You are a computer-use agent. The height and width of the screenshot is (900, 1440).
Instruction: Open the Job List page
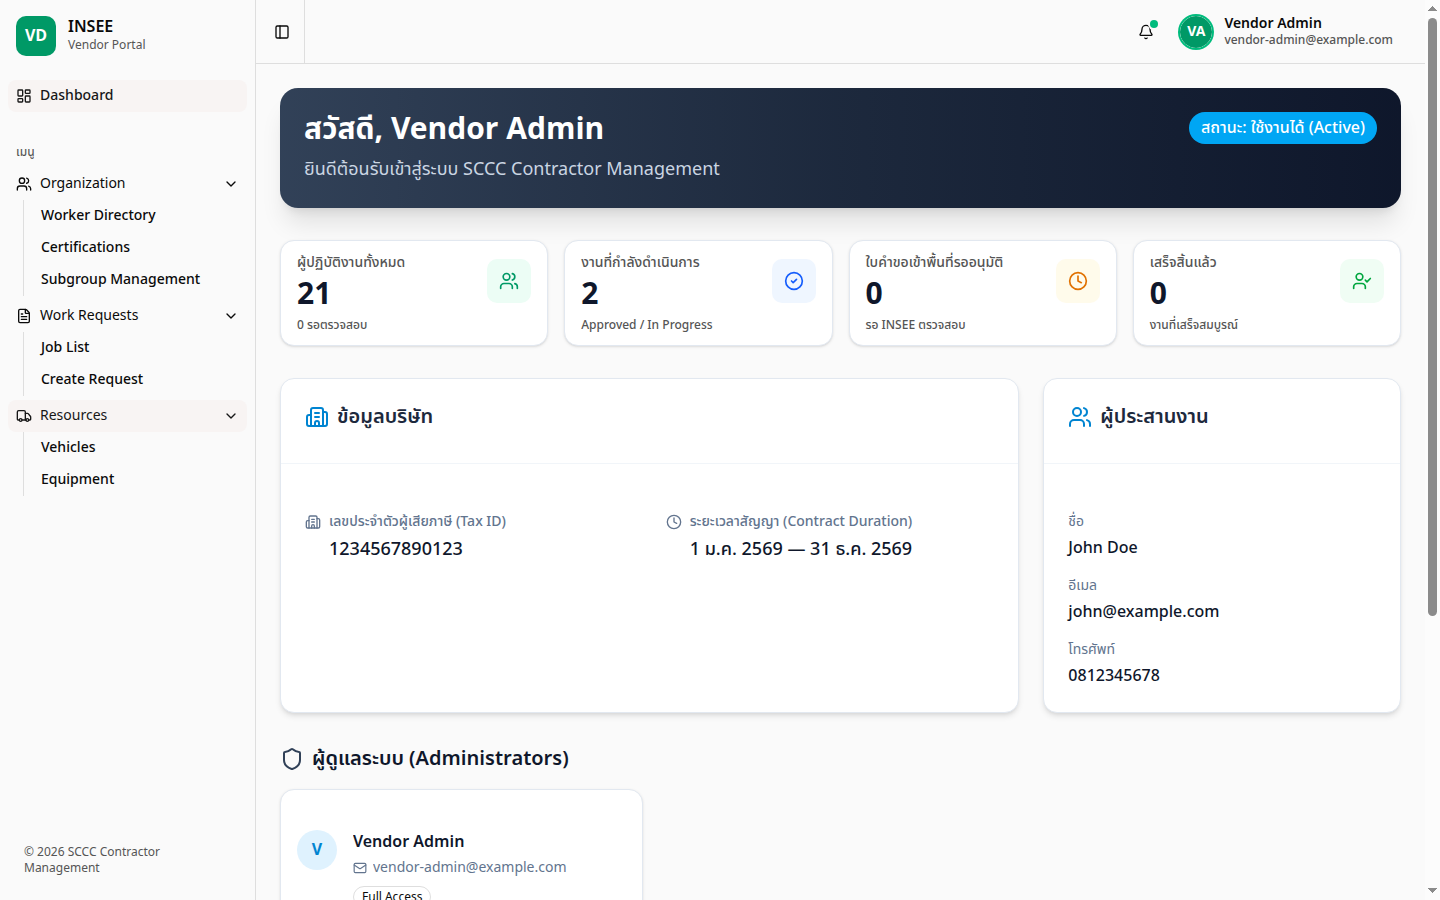point(65,347)
